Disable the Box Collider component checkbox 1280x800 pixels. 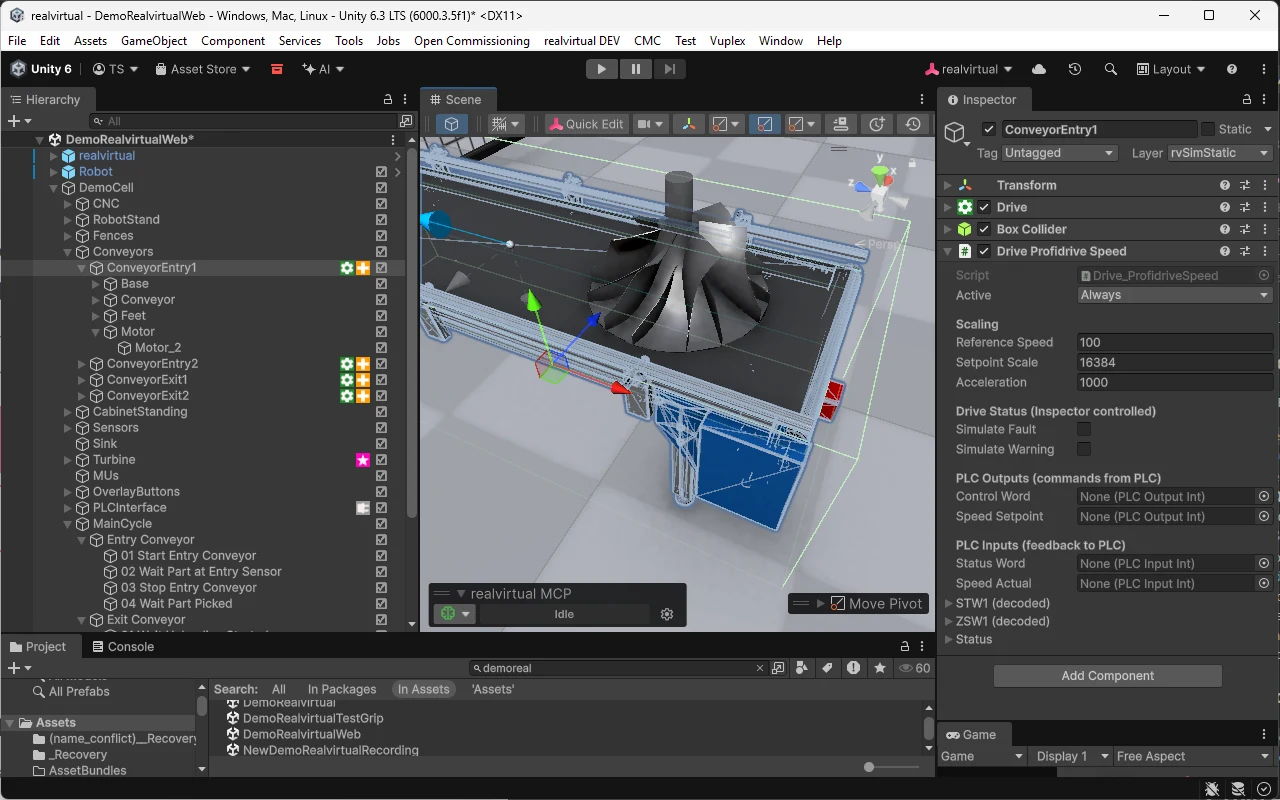point(984,229)
